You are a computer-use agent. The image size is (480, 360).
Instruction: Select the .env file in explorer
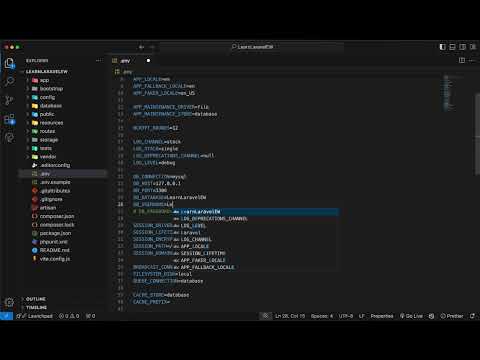click(63, 174)
